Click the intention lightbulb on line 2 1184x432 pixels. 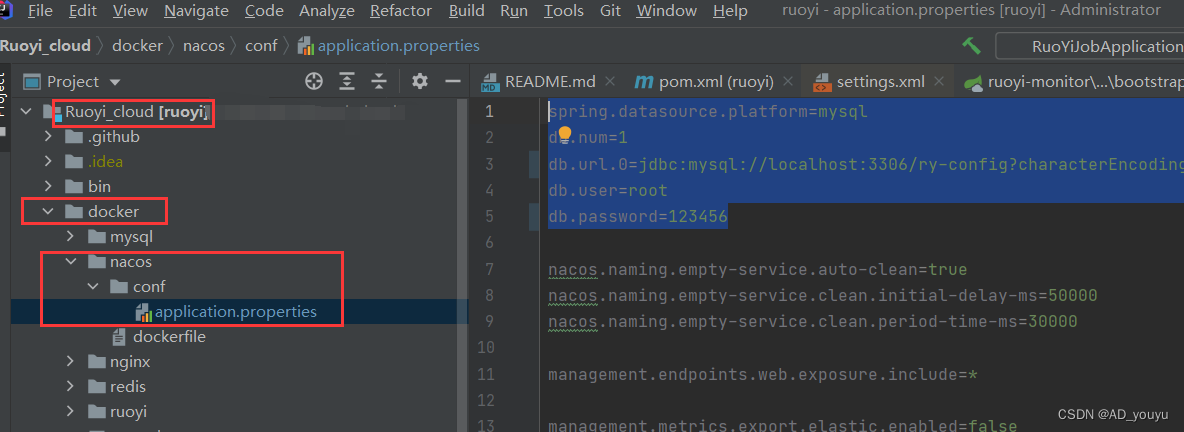click(x=564, y=137)
